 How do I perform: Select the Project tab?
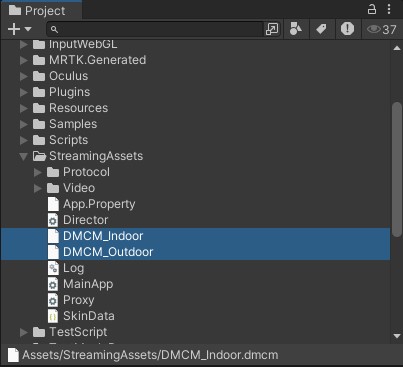(x=41, y=11)
